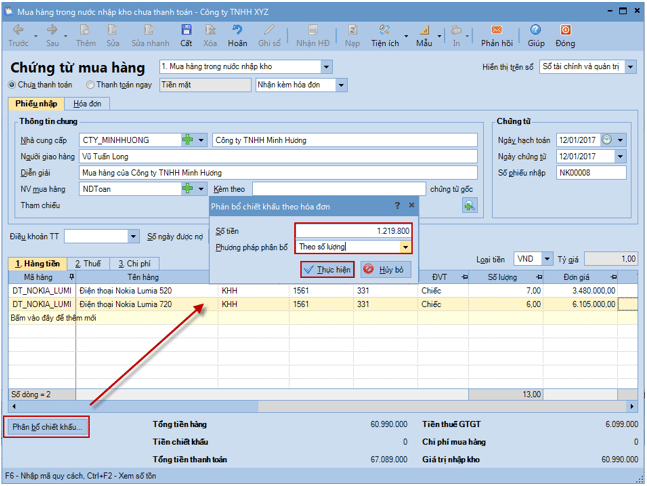Pin the Mã hàng column

(71, 277)
